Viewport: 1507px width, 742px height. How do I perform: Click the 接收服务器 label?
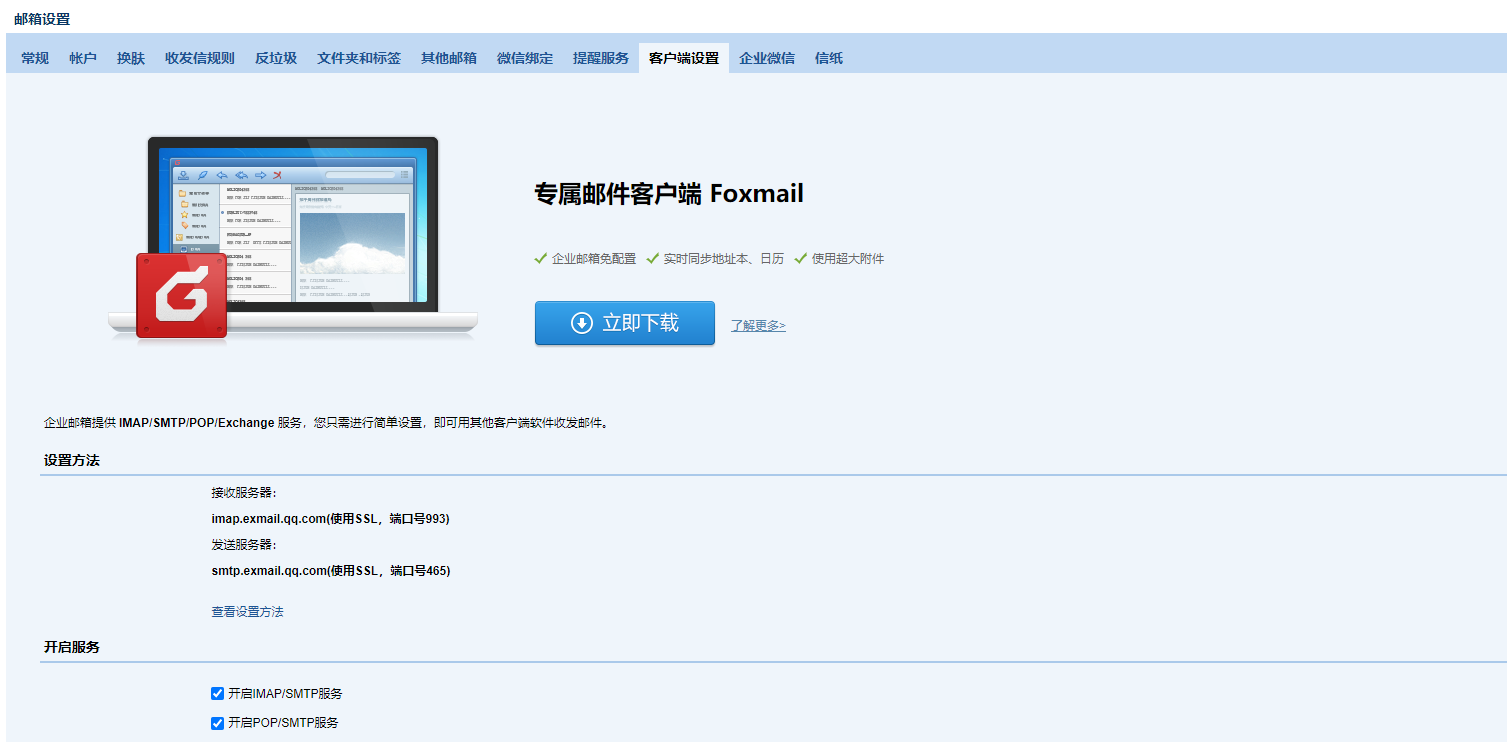click(244, 493)
